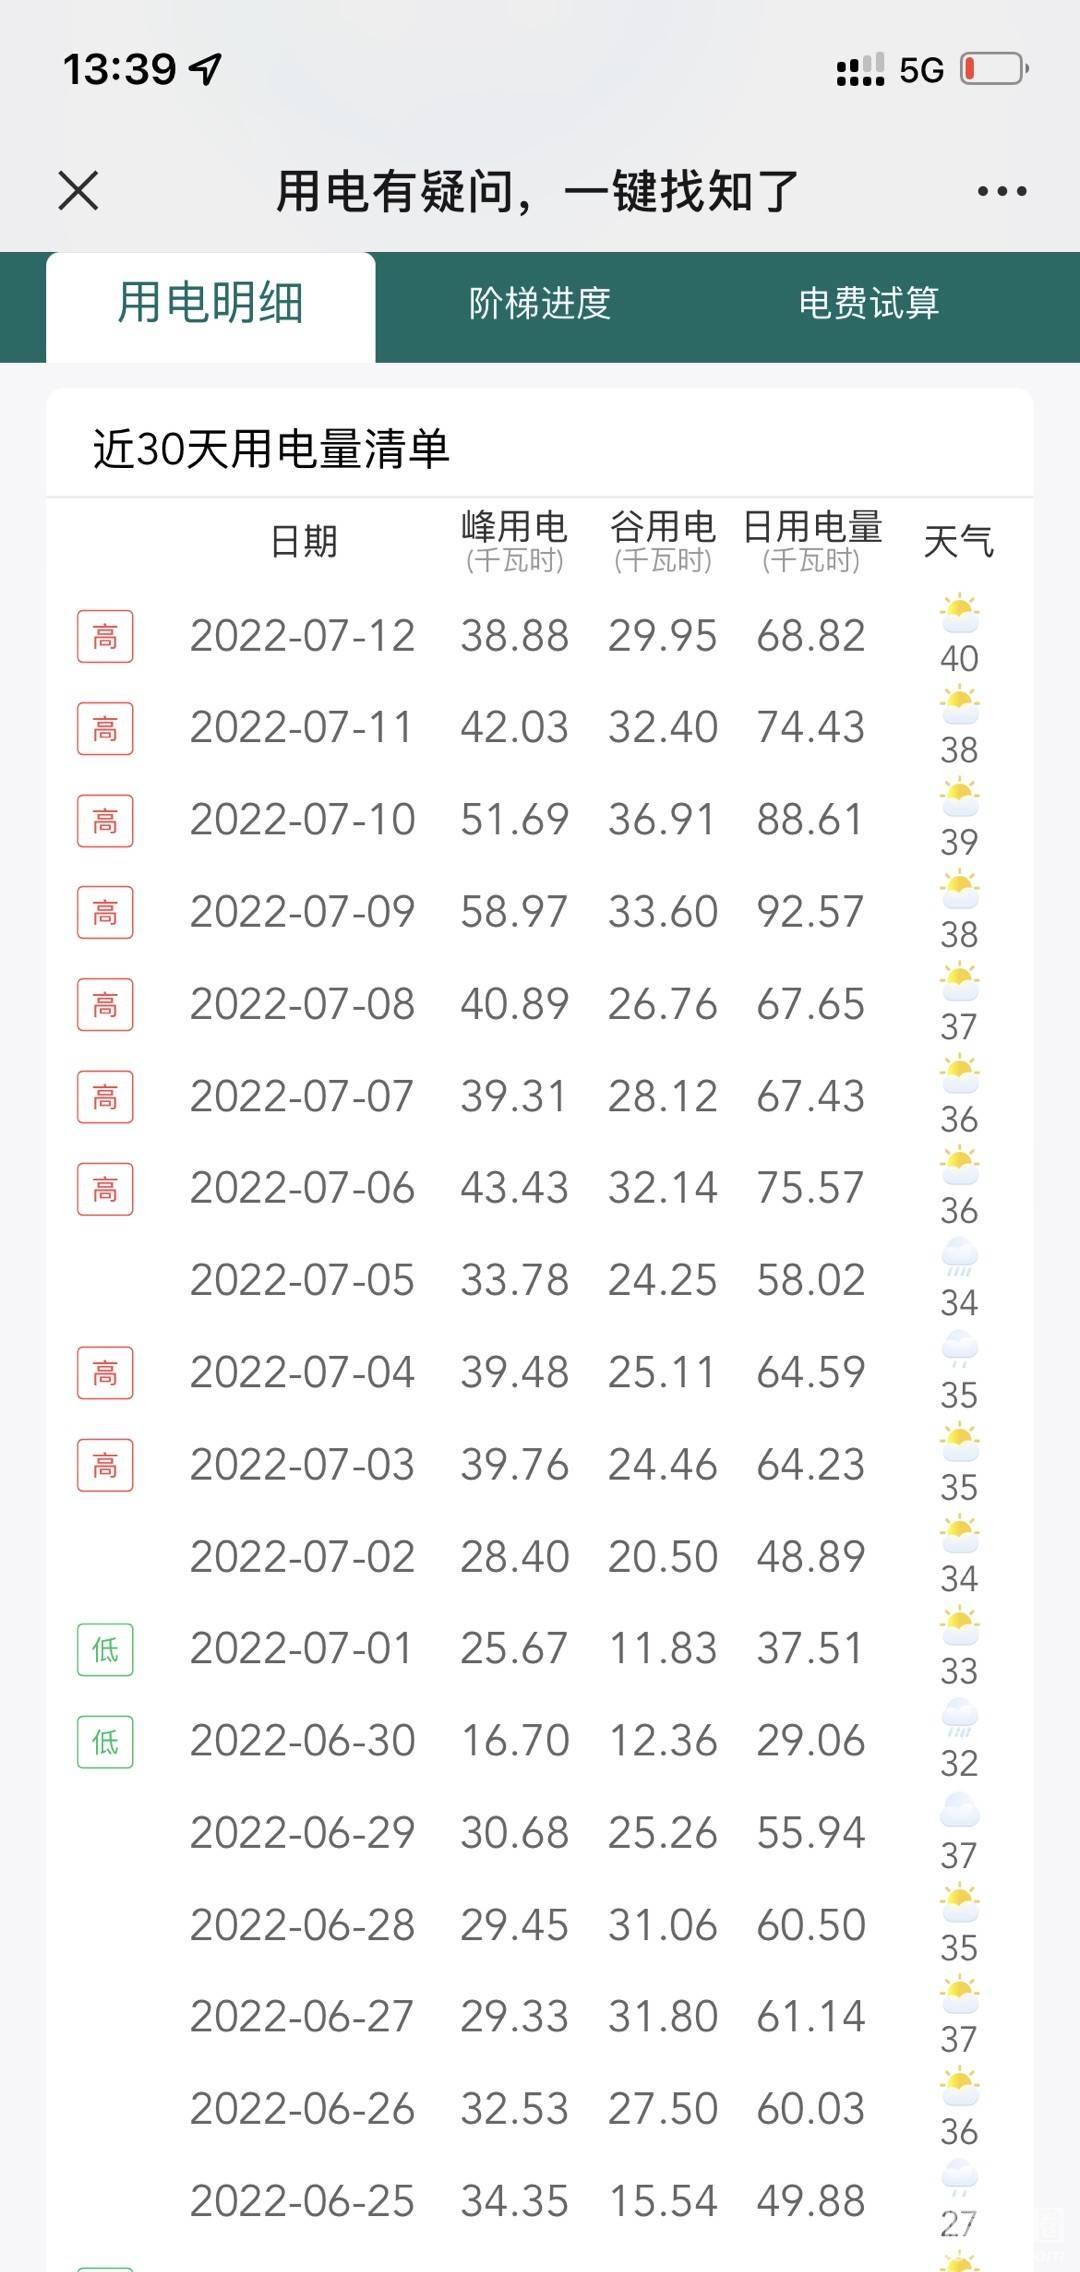The image size is (1080, 2272).
Task: Tap the cloudy weather icon for 2022-06-29
Action: (x=959, y=1810)
